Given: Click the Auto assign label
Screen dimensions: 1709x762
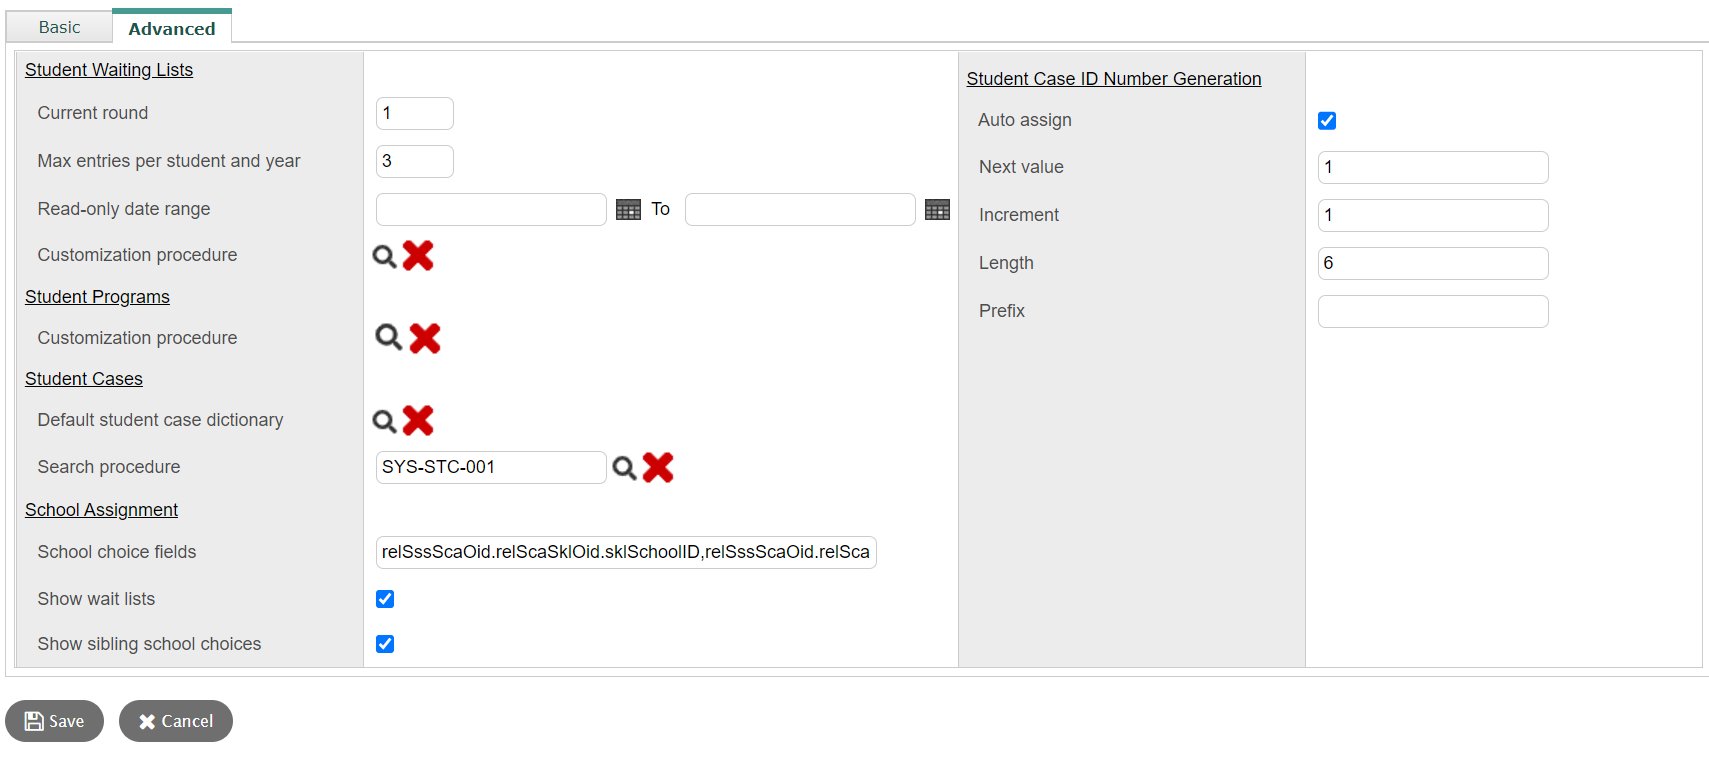Looking at the screenshot, I should coord(1025,120).
